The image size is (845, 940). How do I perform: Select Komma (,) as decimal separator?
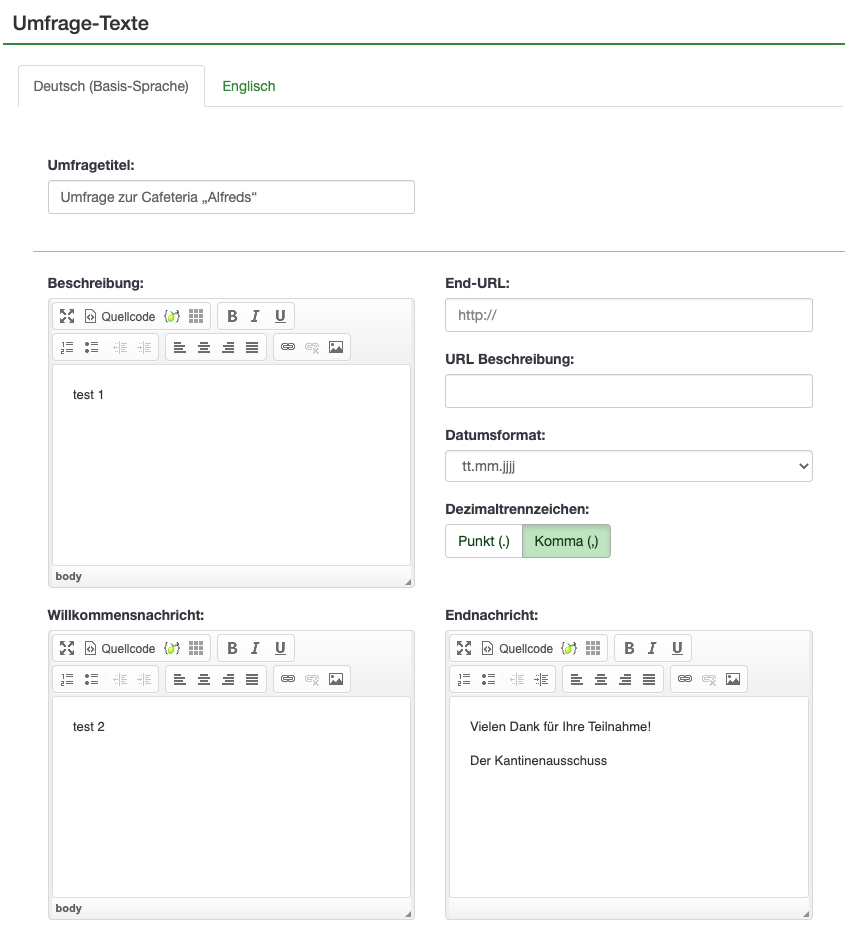[x=566, y=541]
